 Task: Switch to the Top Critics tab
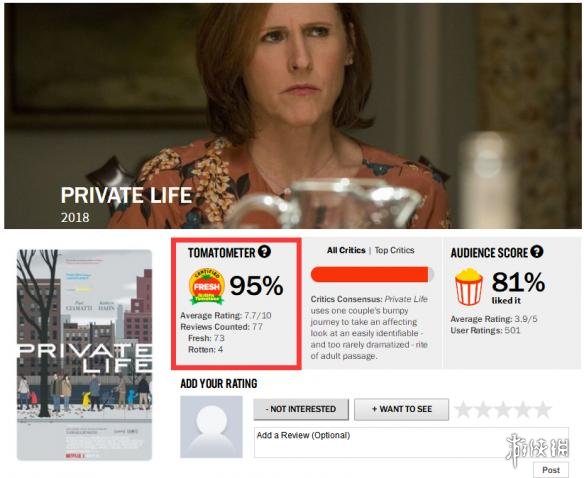394,250
